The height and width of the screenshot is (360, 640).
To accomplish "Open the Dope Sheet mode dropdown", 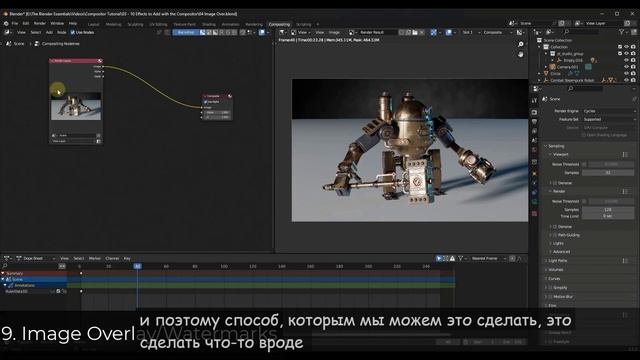I will point(36,258).
